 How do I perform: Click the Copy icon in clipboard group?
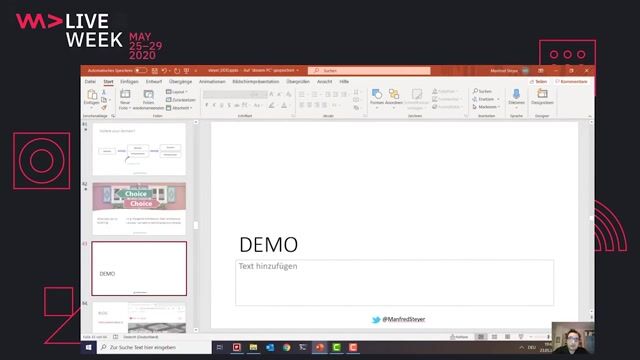(104, 100)
